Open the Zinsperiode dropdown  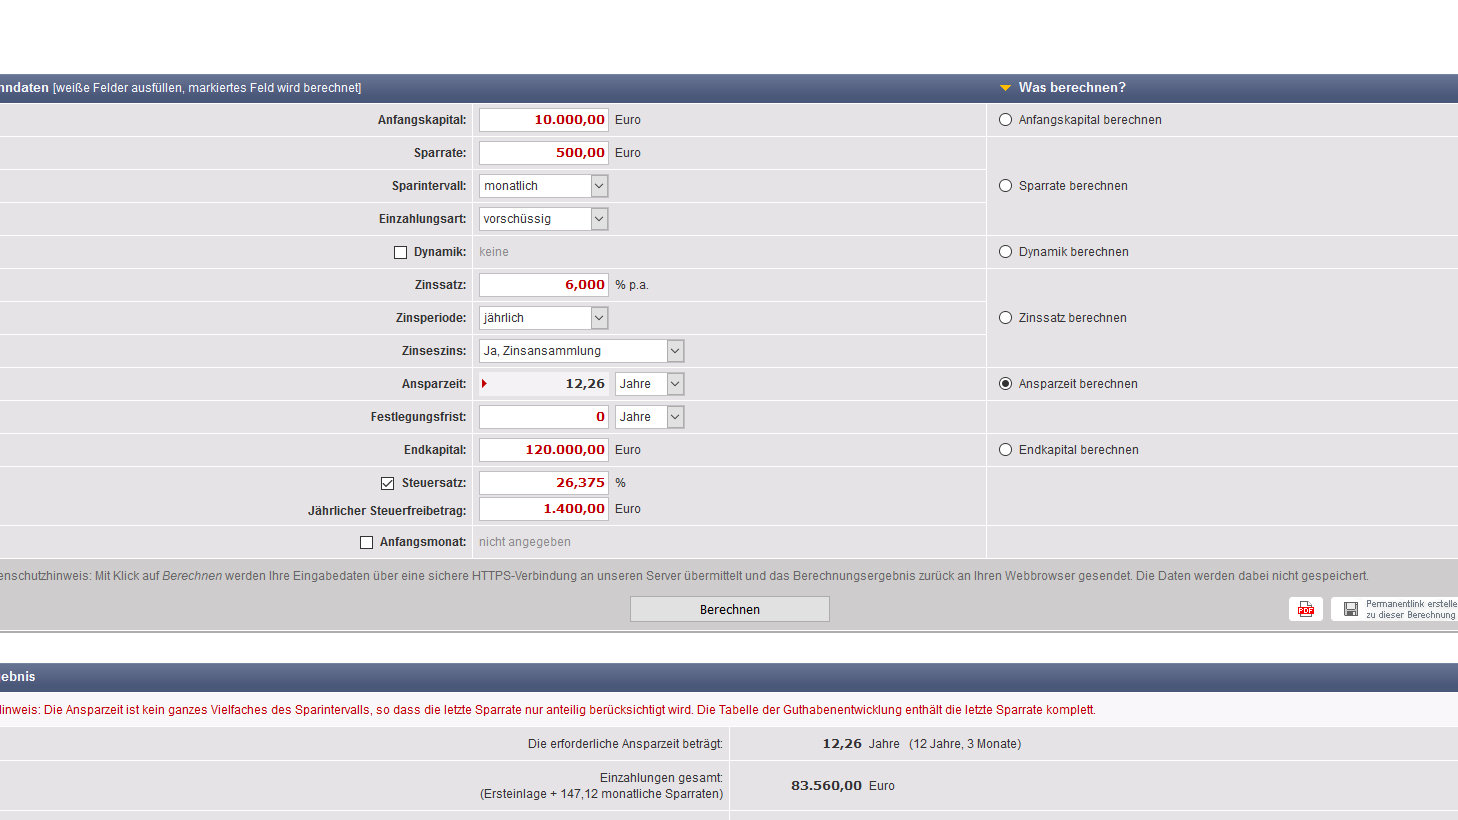pyautogui.click(x=543, y=318)
